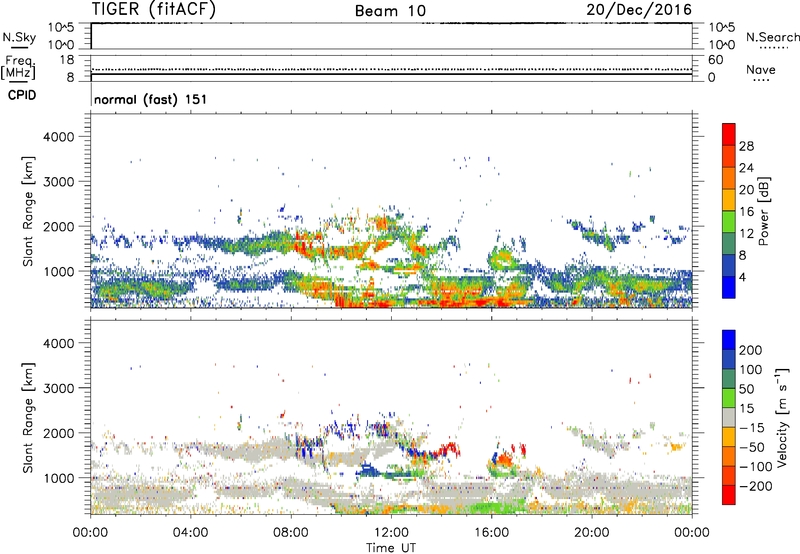Click the left 10^5 N.Sky axis tick
This screenshot has width=800, height=554.
[x=61, y=27]
